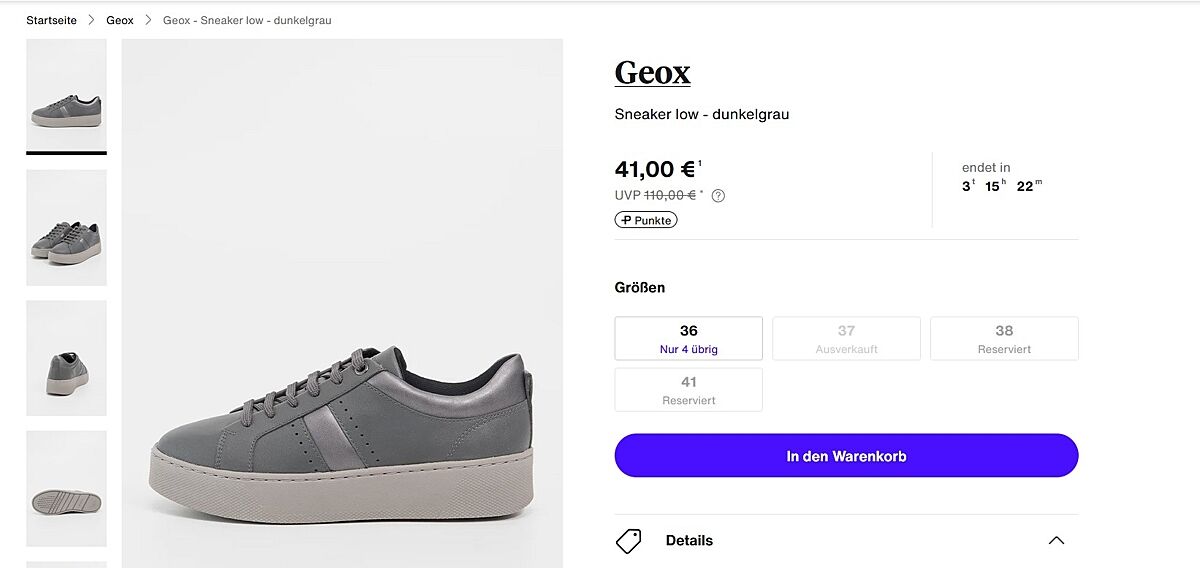Show side-view sneaker thumbnail
This screenshot has width=1200, height=568.
click(66, 95)
